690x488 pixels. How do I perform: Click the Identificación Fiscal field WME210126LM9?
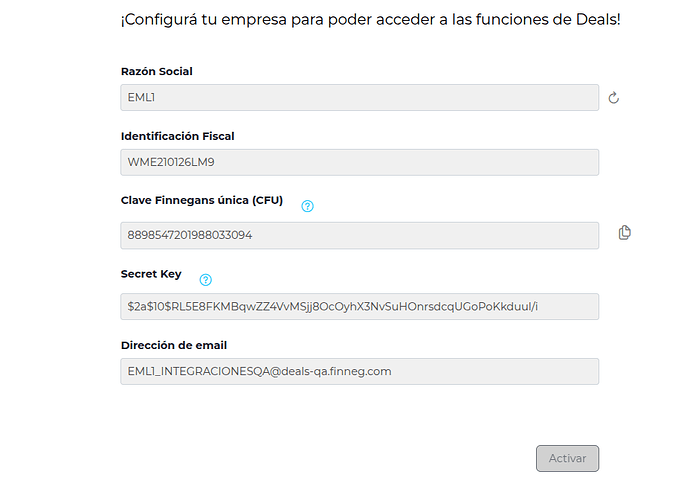point(358,162)
